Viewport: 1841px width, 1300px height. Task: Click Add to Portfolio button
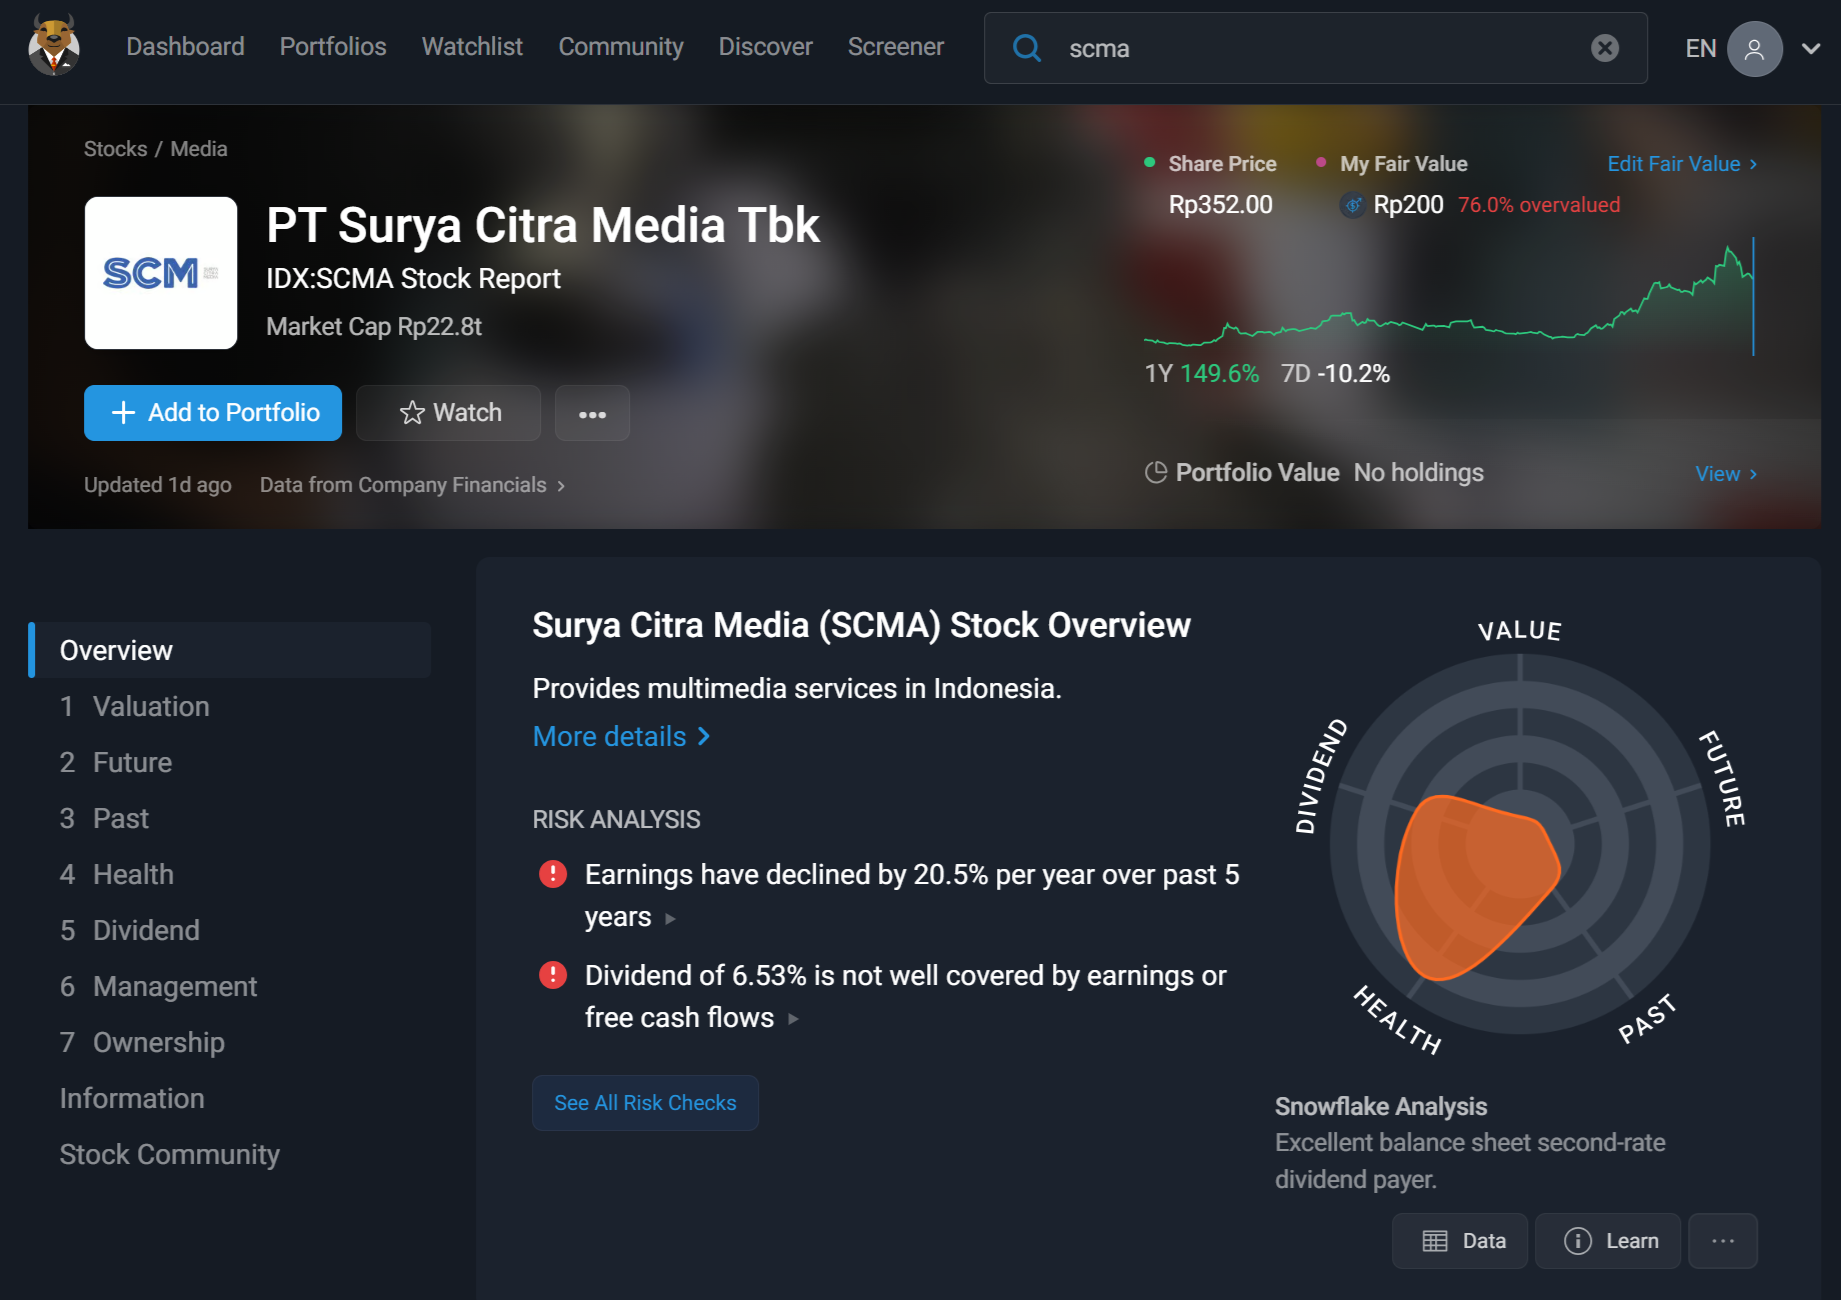tap(213, 413)
